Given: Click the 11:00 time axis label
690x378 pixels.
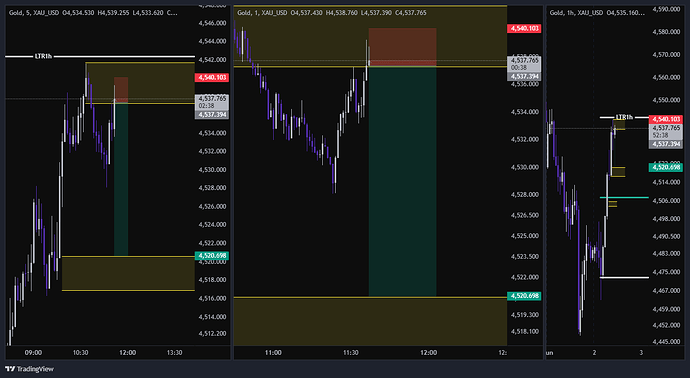Looking at the screenshot, I should tap(273, 352).
